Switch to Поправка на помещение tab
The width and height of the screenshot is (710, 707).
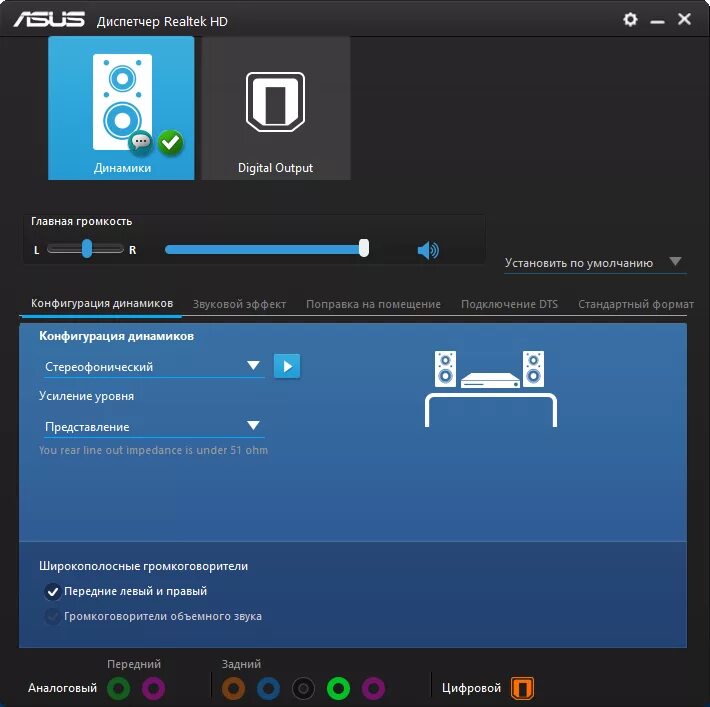pos(373,304)
